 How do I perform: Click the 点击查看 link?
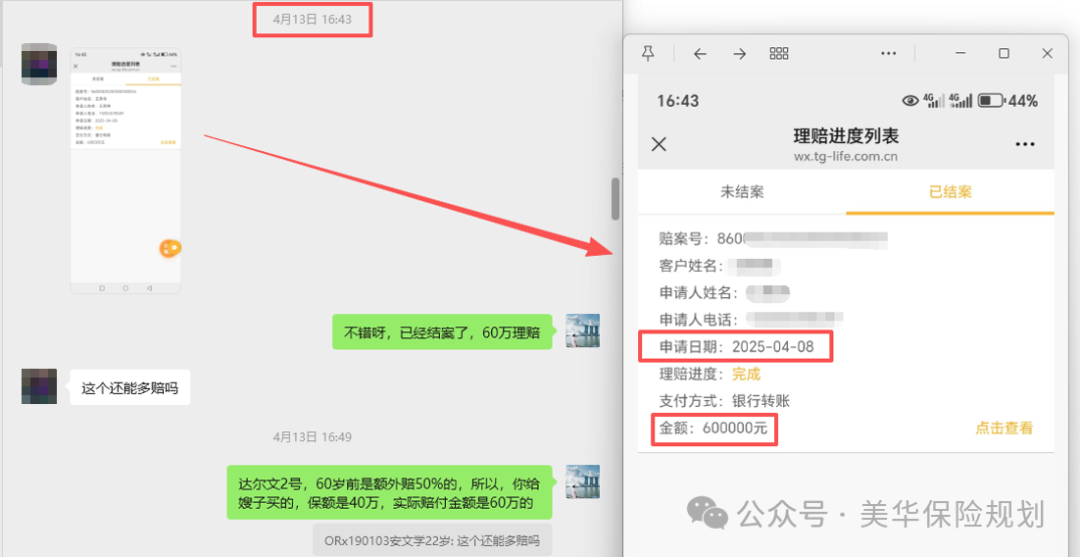pos(1004,428)
